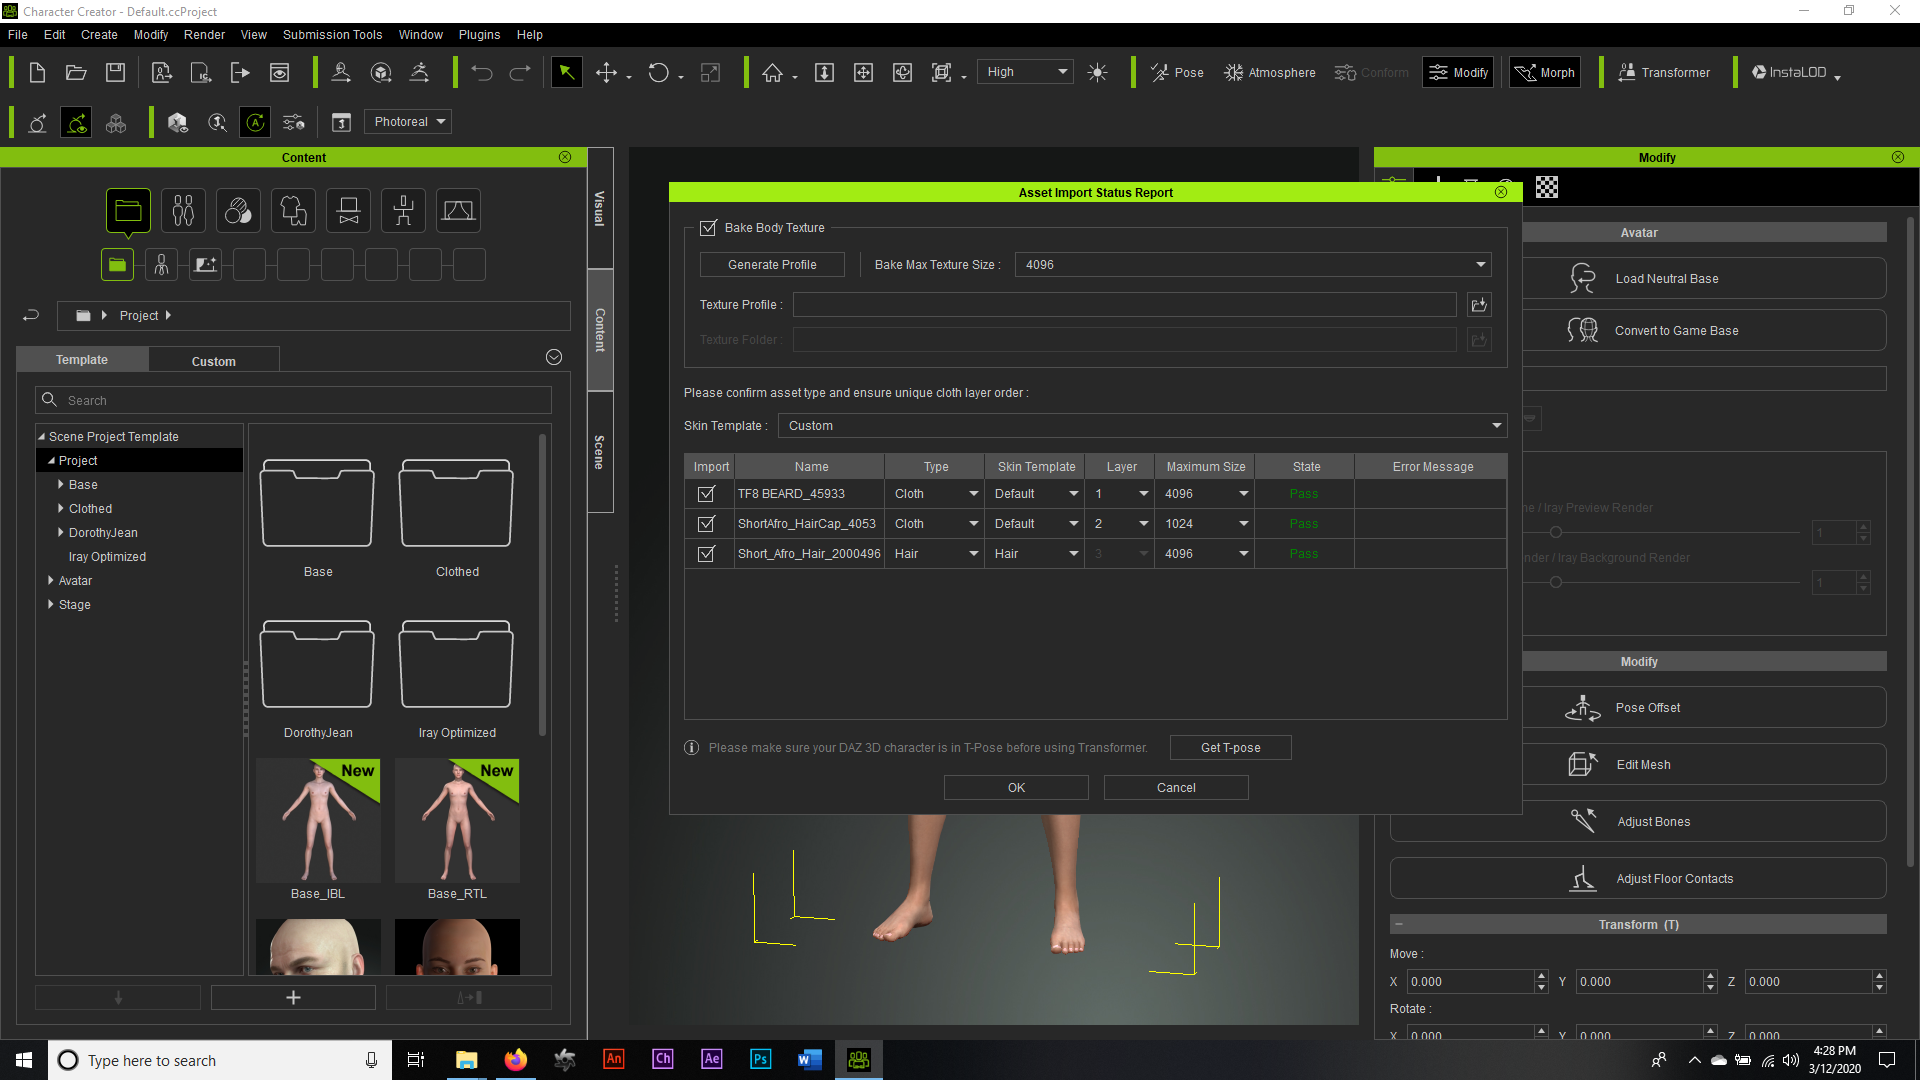Viewport: 1920px width, 1080px height.
Task: Click the Redo arrow icon
Action: point(520,72)
